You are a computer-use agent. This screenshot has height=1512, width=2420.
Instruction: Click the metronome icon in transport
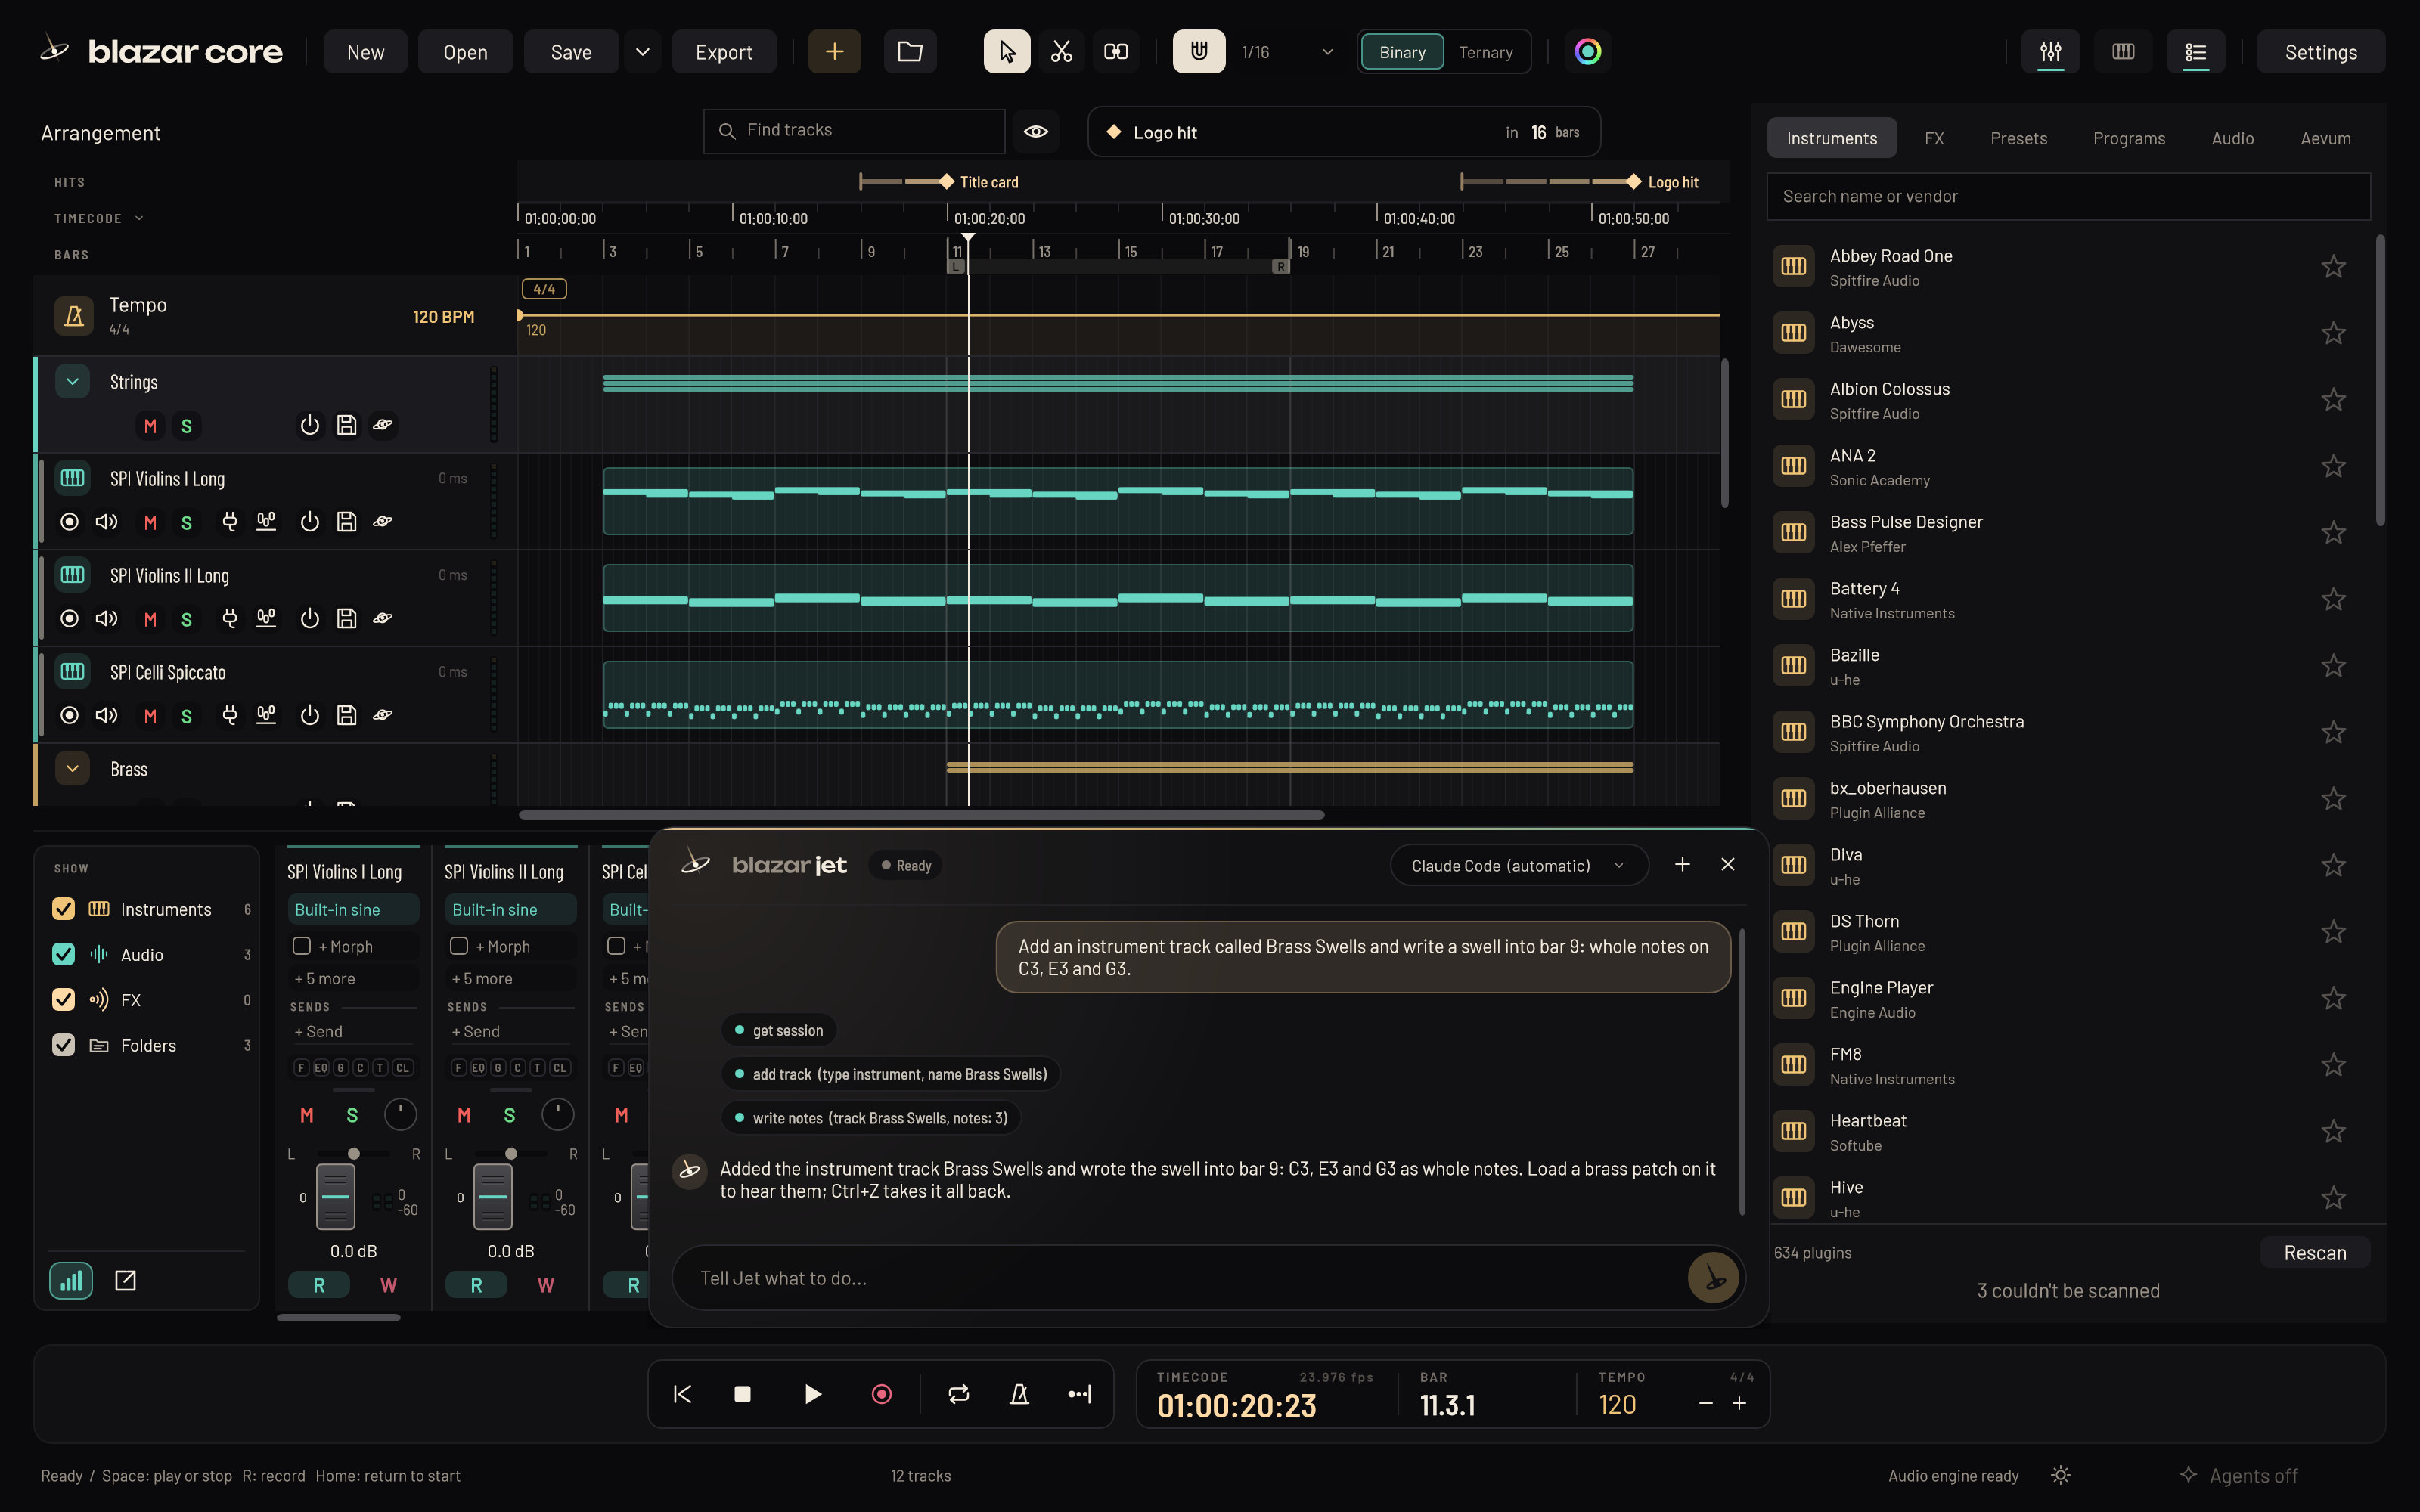(1019, 1394)
